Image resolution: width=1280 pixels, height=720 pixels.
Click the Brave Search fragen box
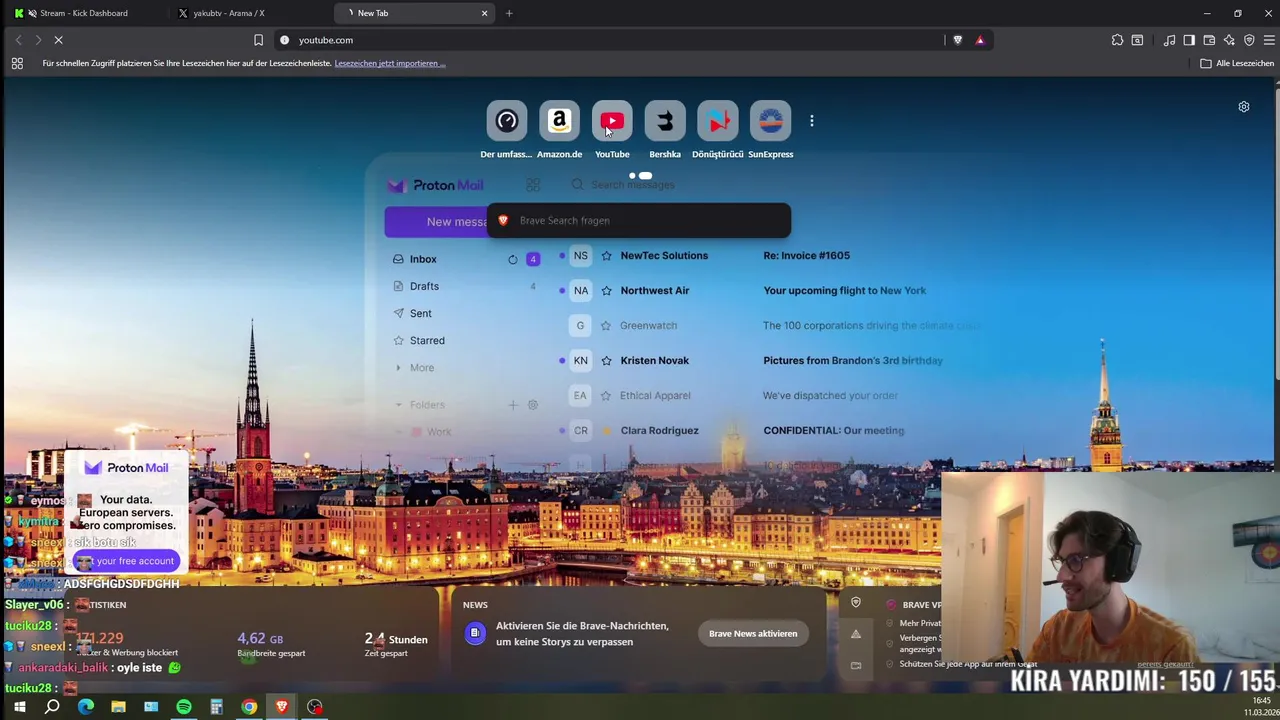pos(639,221)
